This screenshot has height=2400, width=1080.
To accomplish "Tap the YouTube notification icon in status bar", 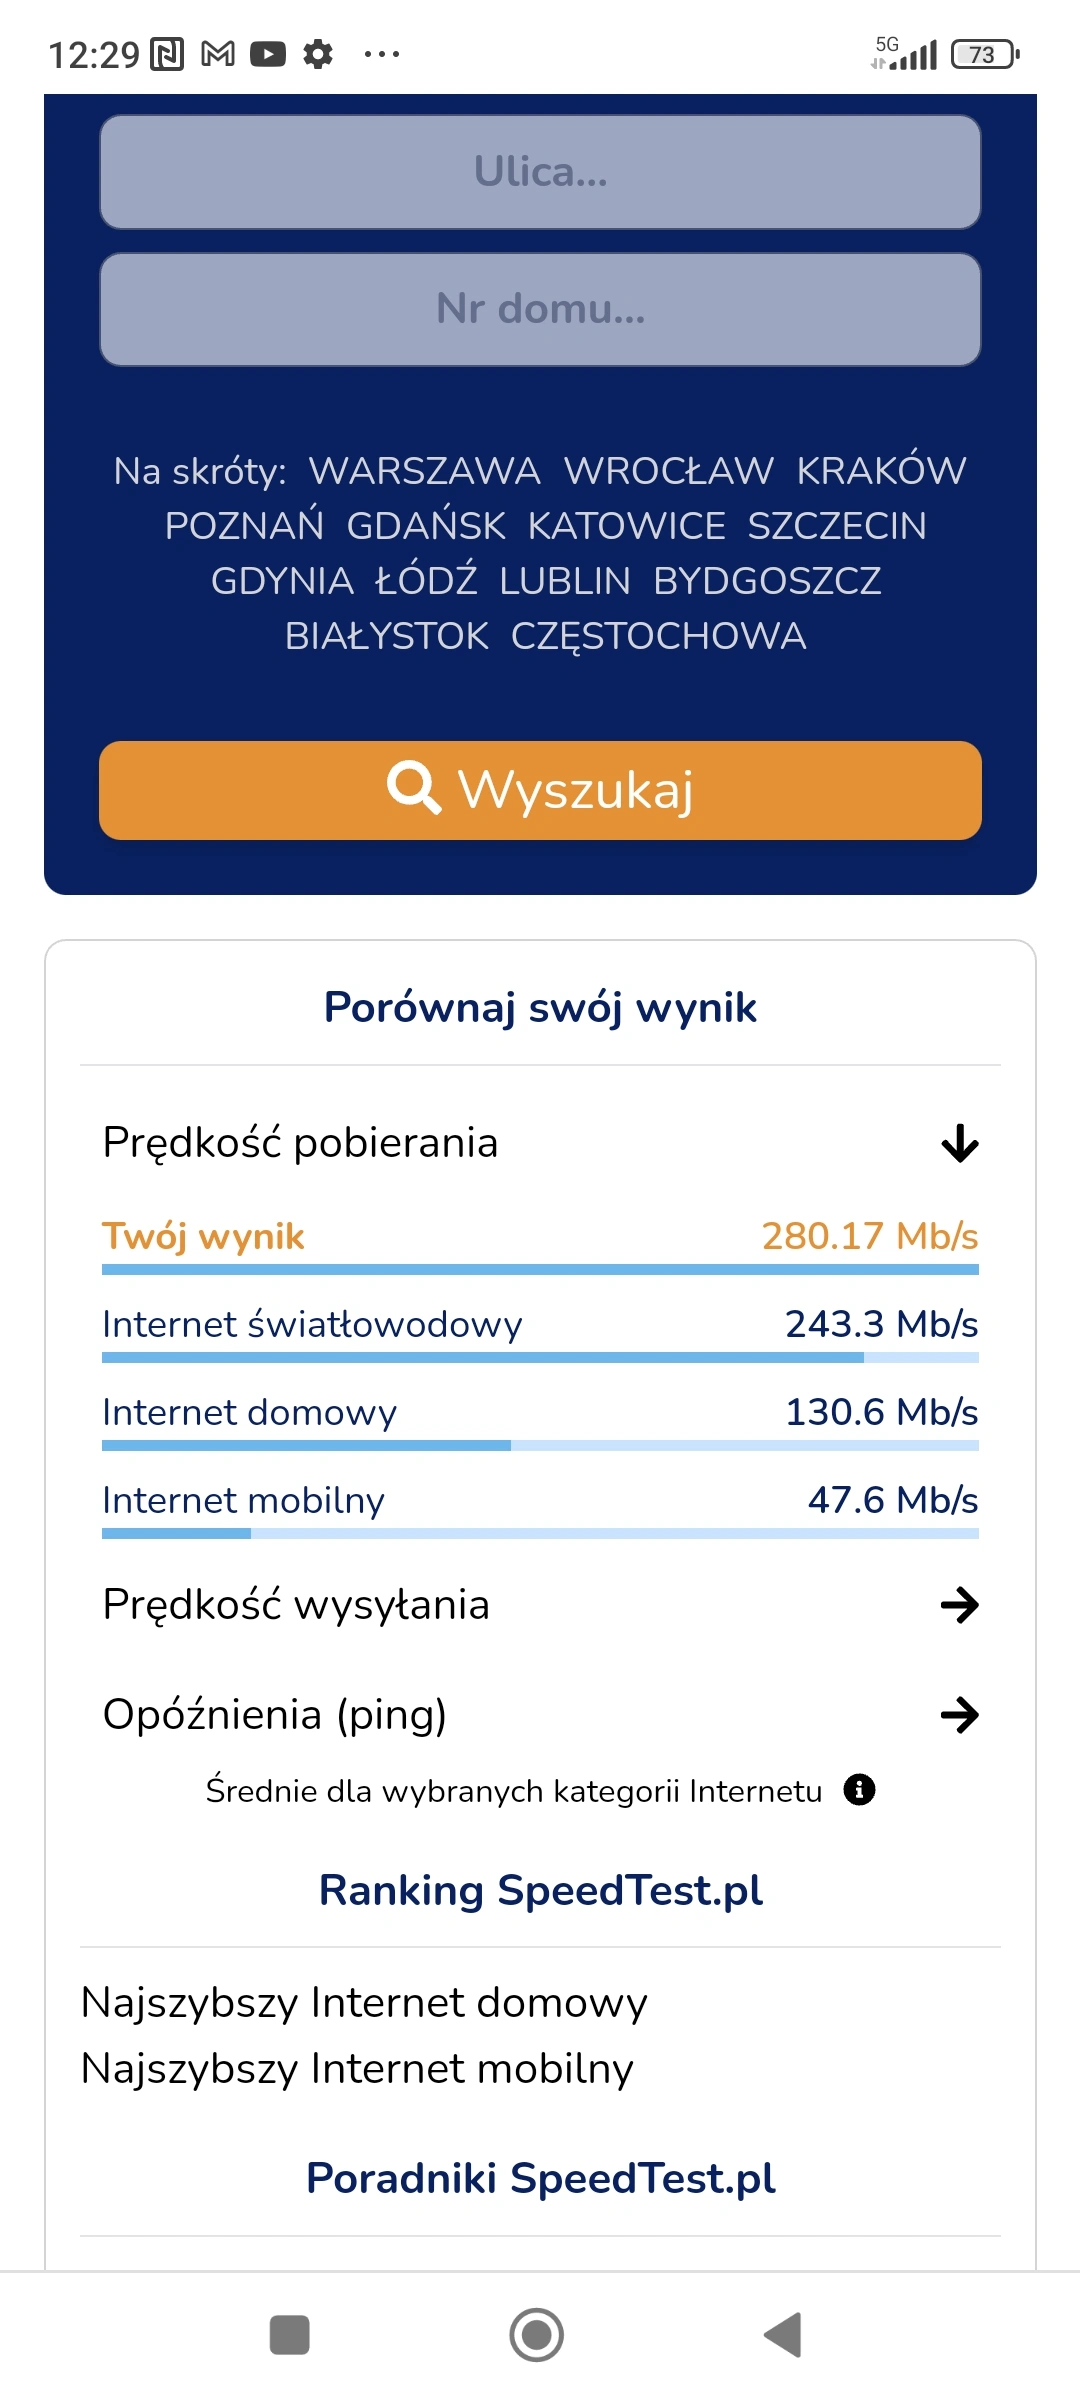I will tap(268, 54).
